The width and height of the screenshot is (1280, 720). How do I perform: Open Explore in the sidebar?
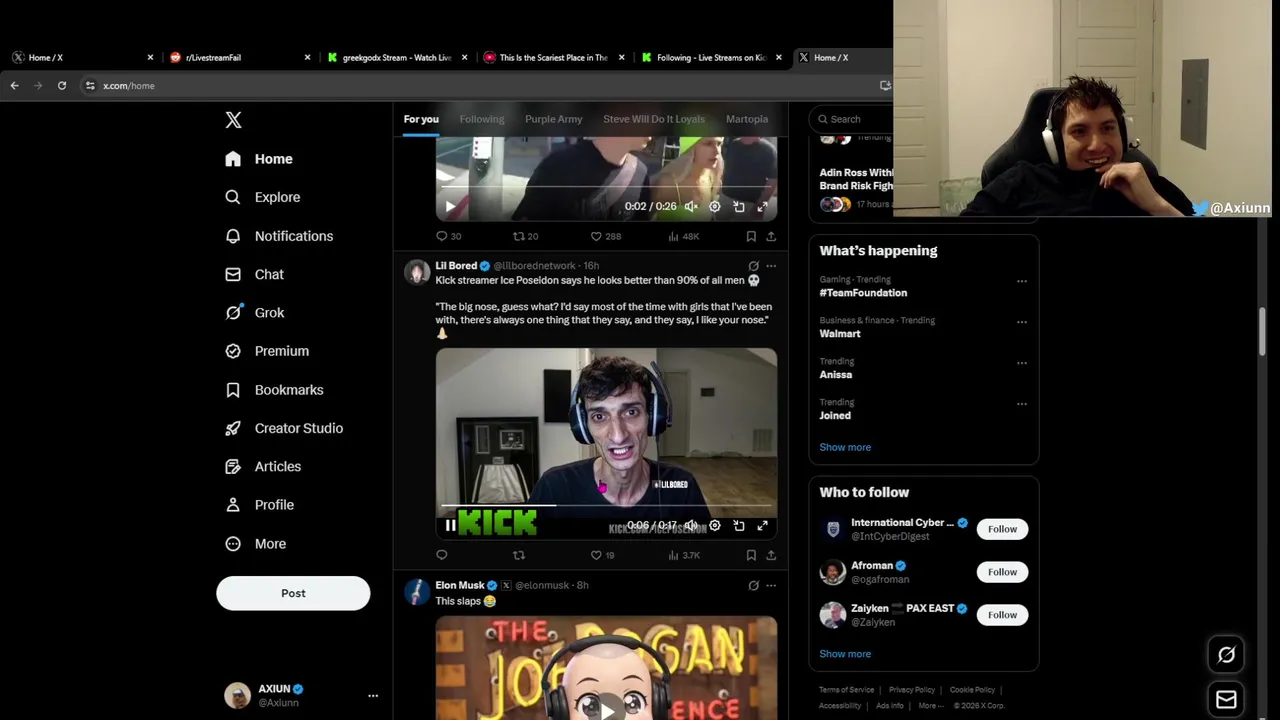(263, 197)
